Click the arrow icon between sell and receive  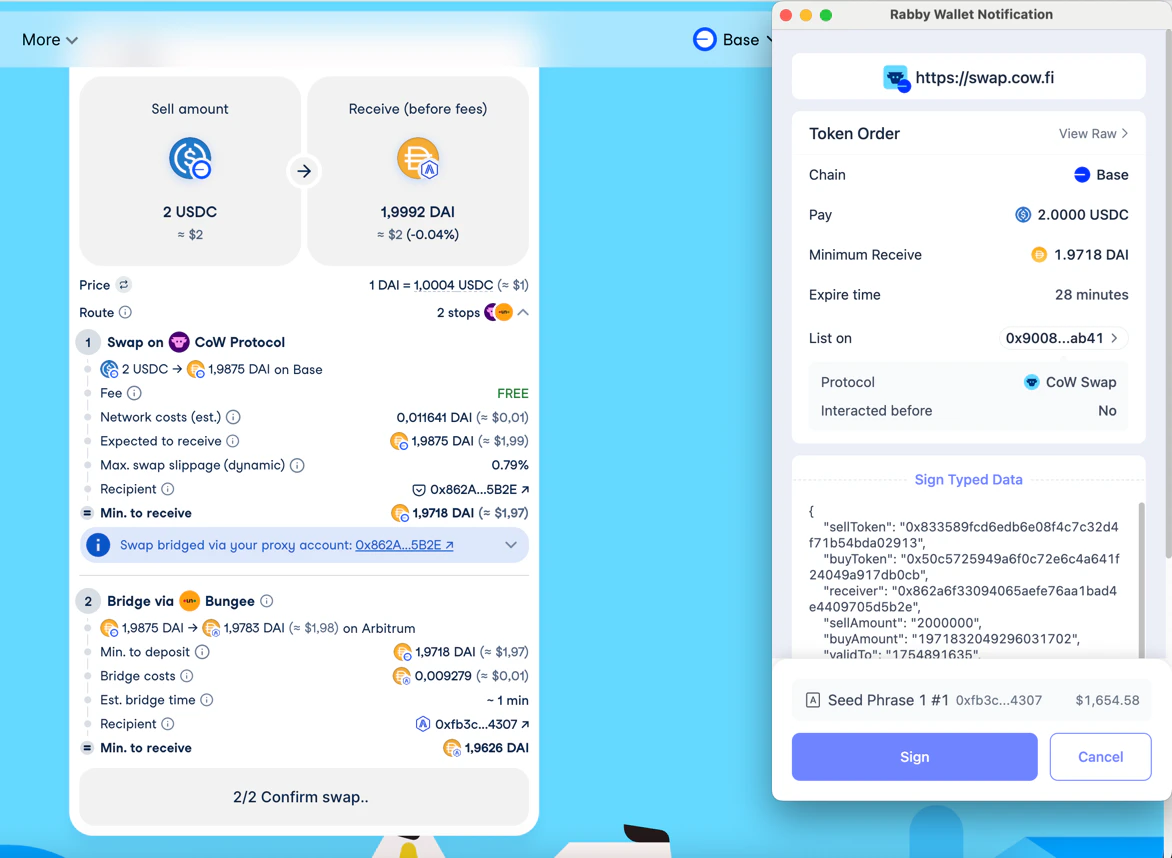click(303, 171)
